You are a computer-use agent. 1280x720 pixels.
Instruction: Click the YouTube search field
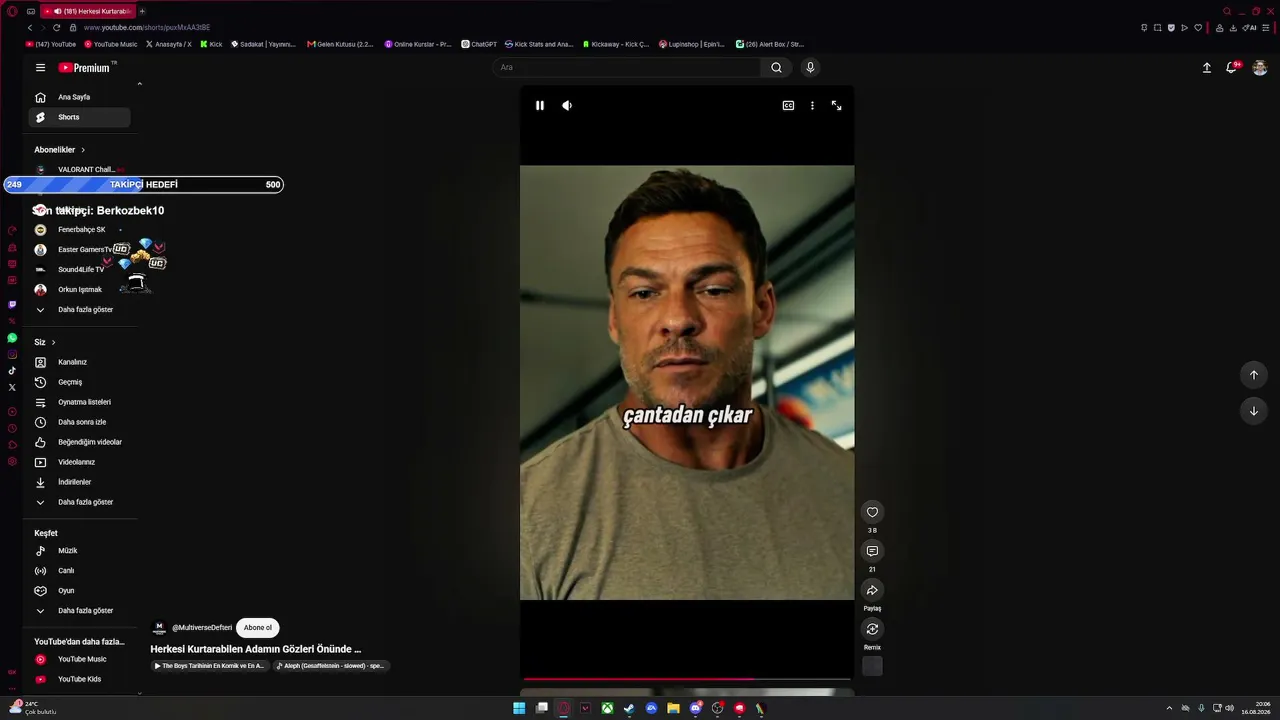click(x=627, y=67)
